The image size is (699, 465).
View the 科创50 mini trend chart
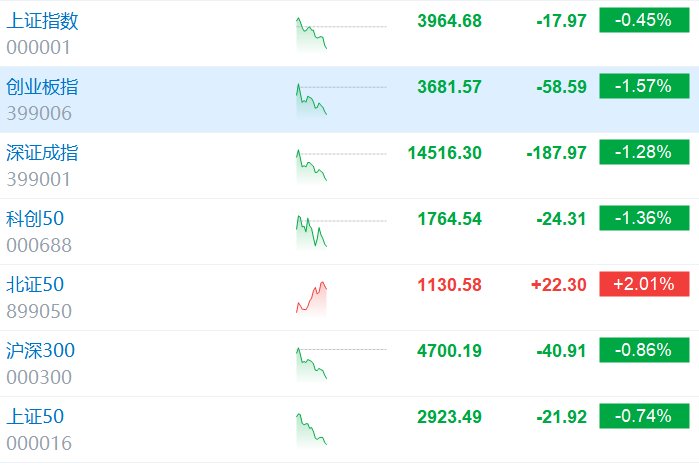(341, 231)
